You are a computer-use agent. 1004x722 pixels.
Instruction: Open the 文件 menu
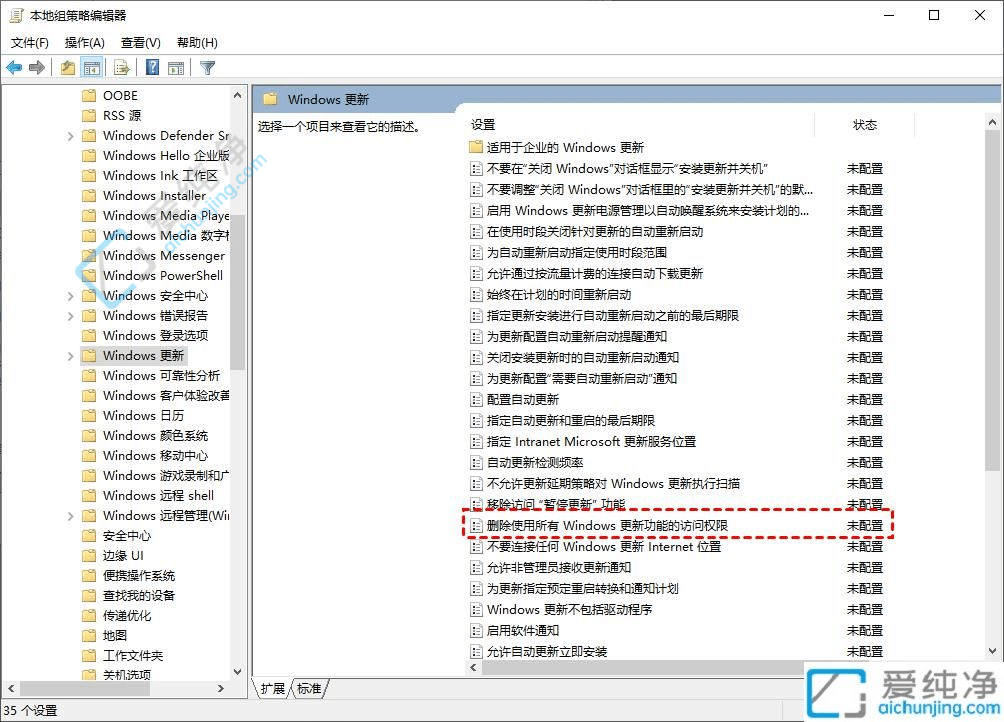pos(29,42)
